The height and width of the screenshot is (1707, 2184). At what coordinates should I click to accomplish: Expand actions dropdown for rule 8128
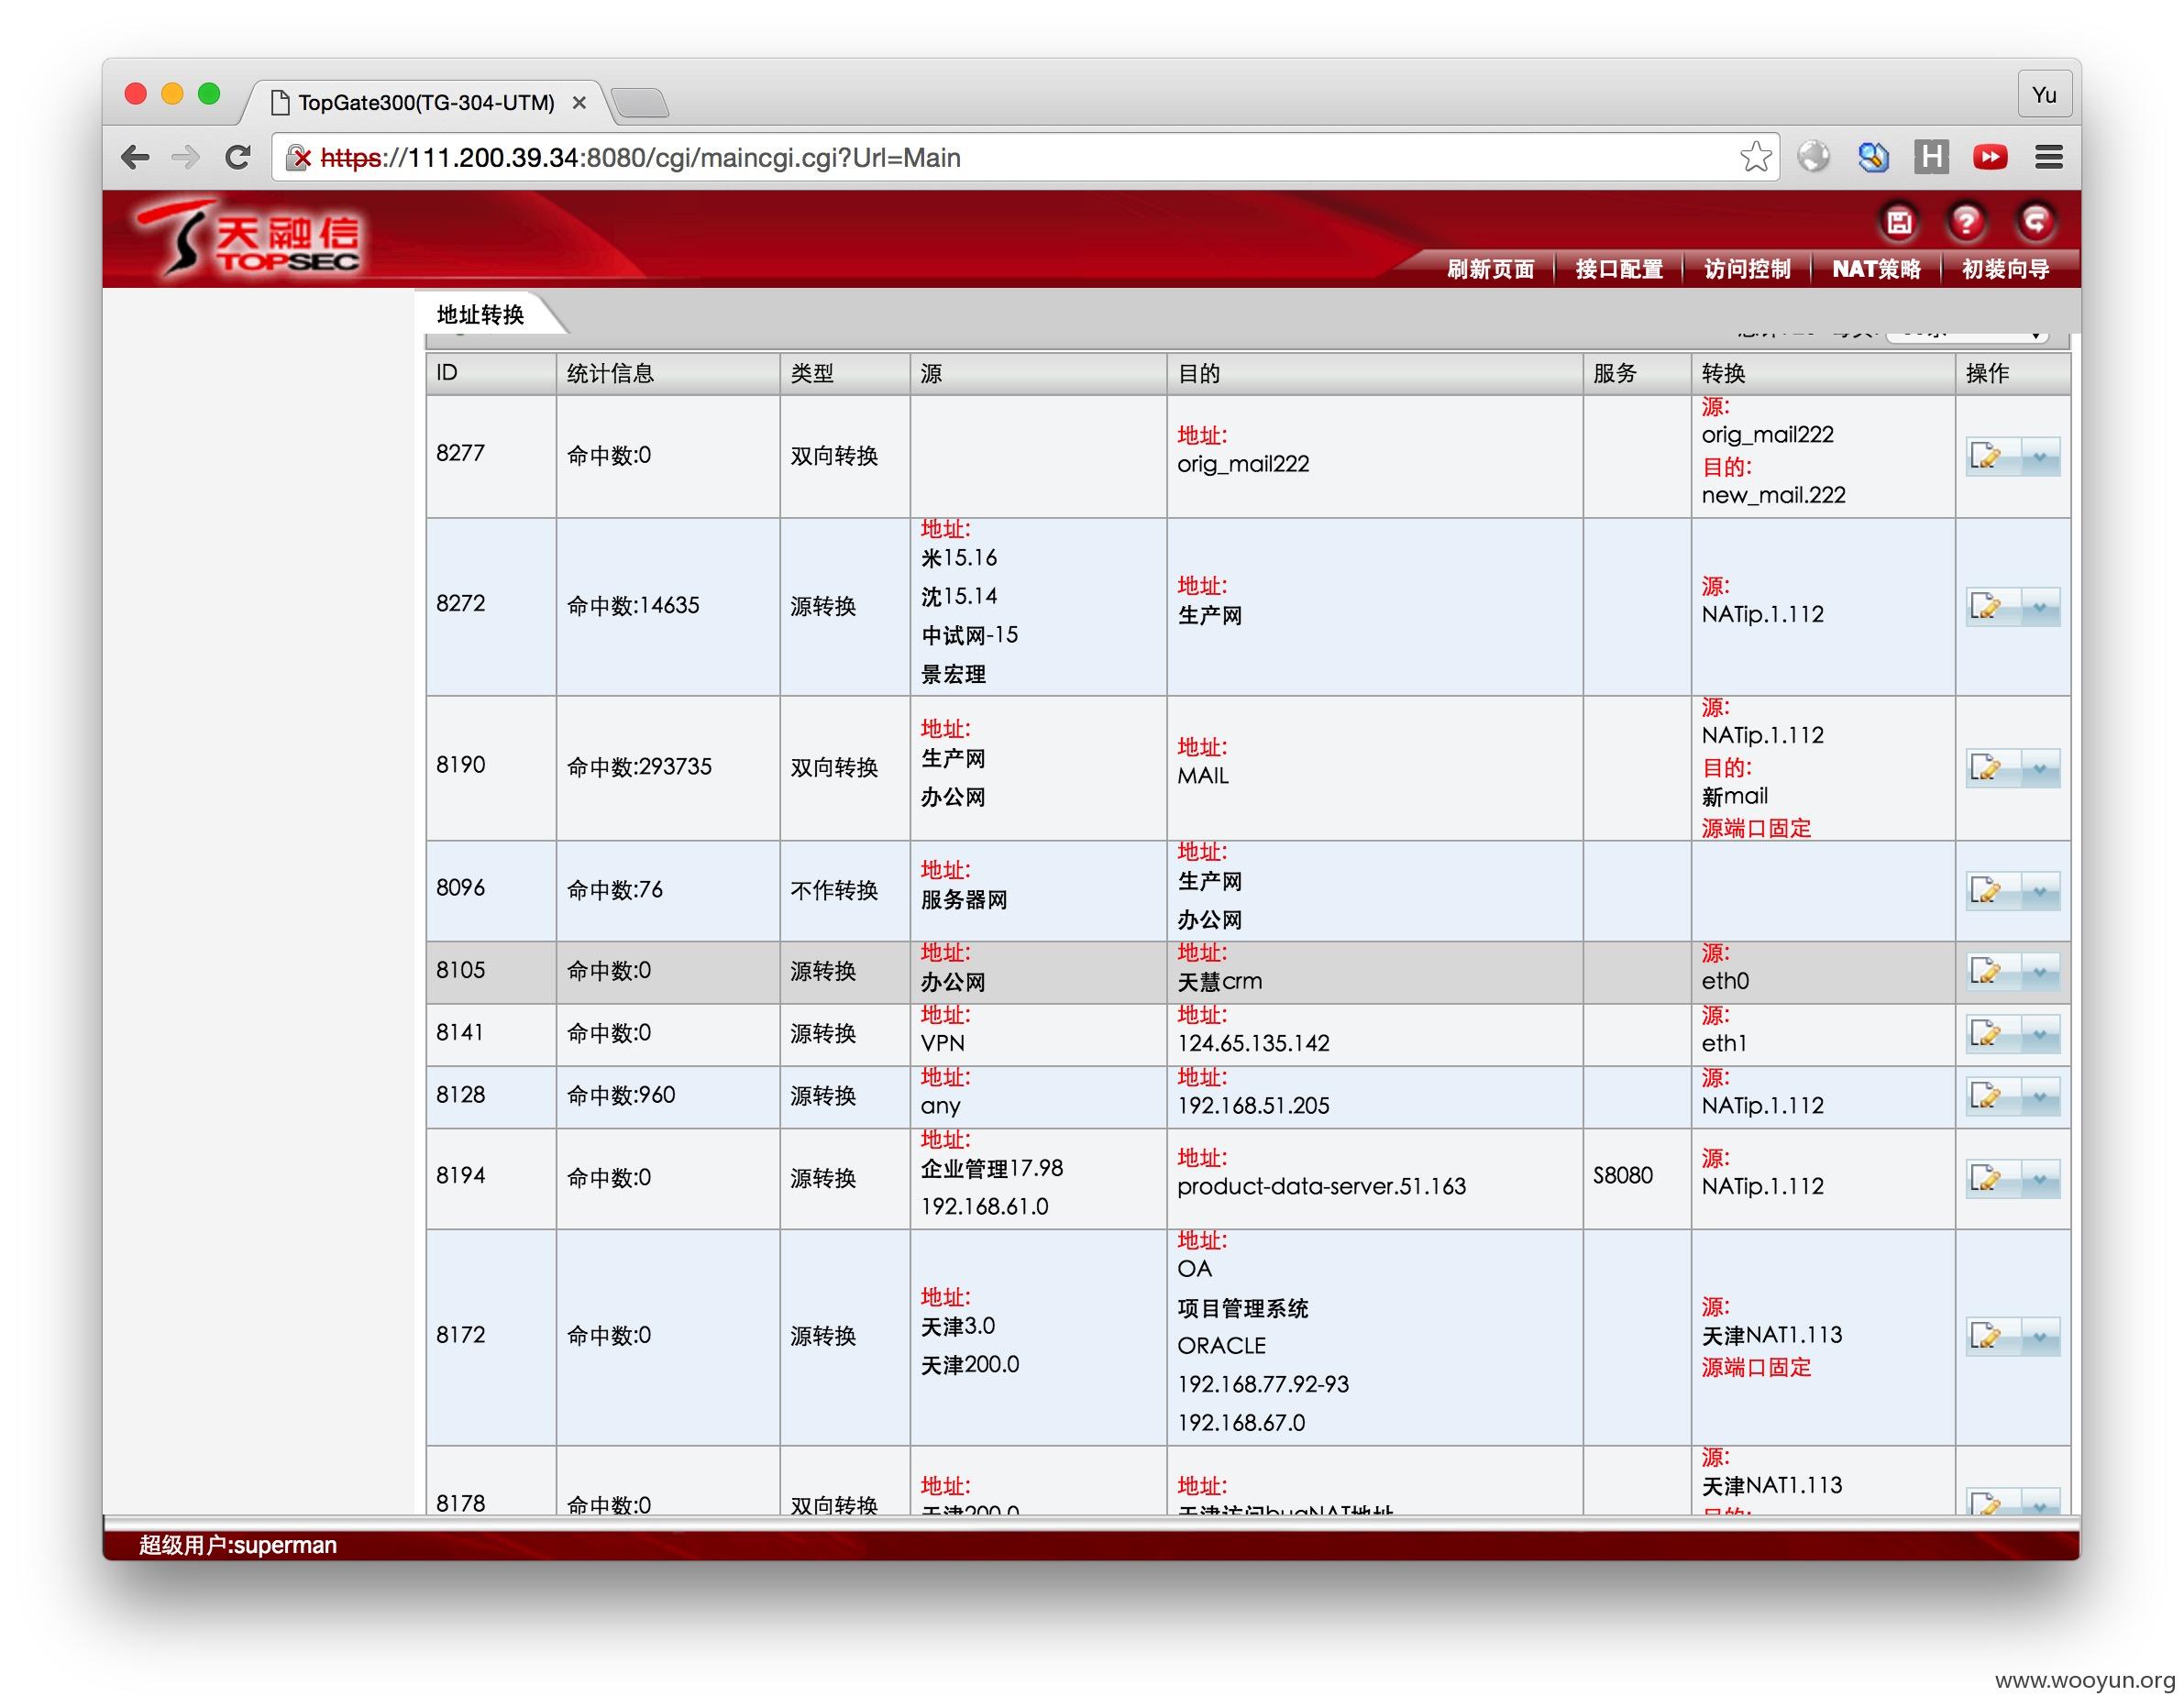click(x=2040, y=1097)
